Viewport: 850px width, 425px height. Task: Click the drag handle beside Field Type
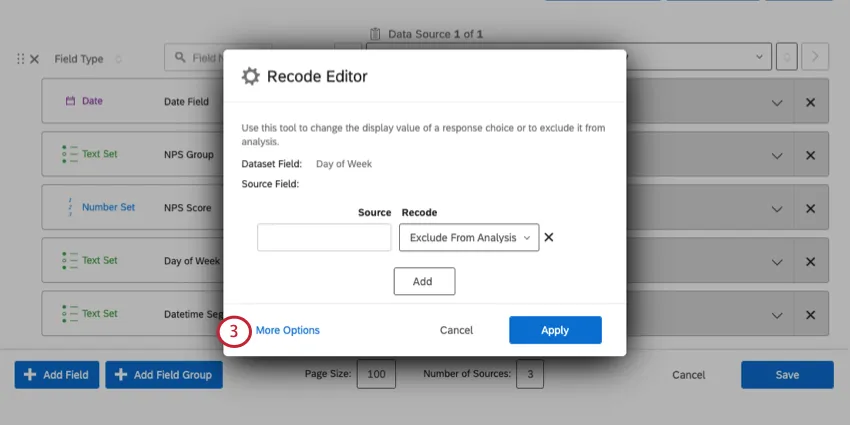coord(21,59)
